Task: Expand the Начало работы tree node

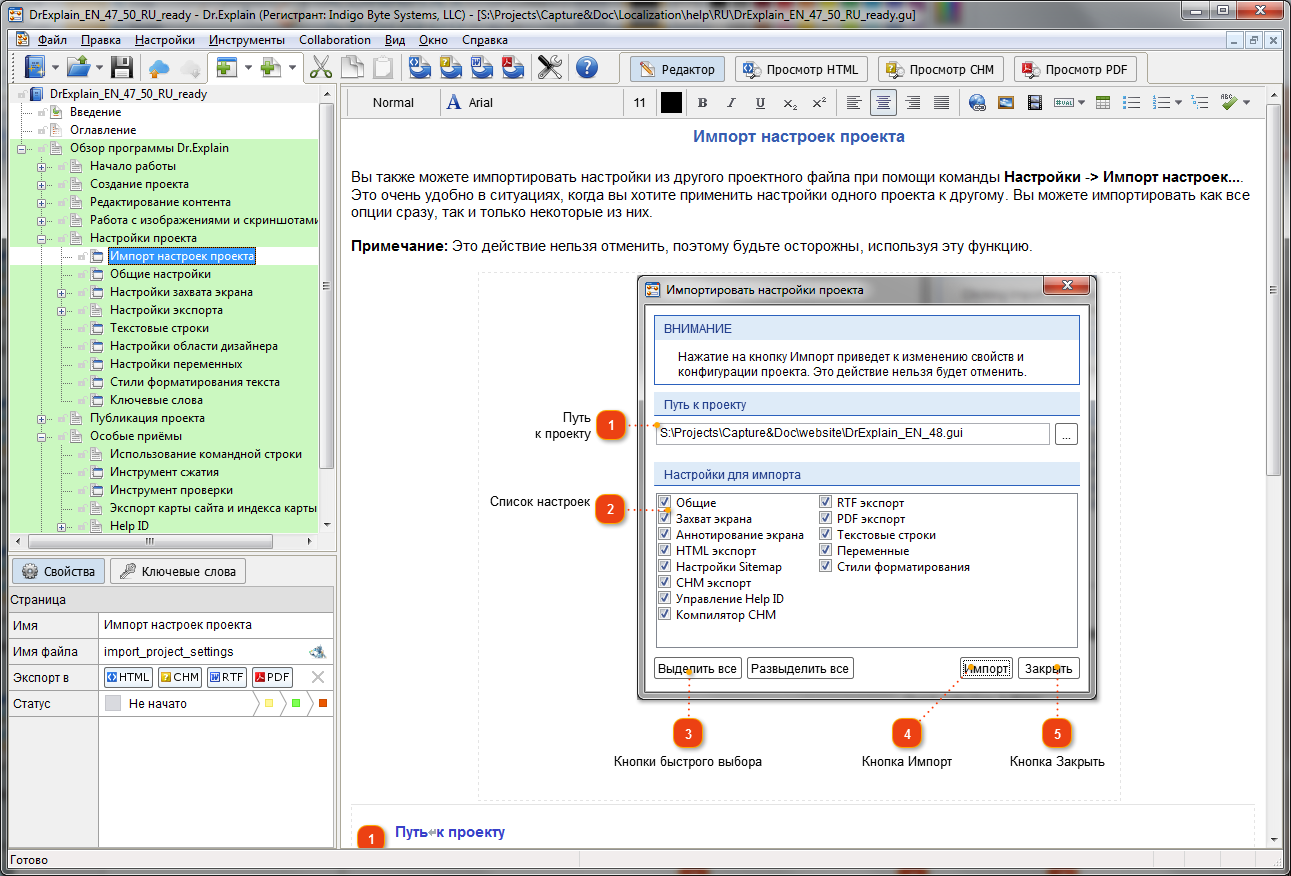Action: pos(42,166)
